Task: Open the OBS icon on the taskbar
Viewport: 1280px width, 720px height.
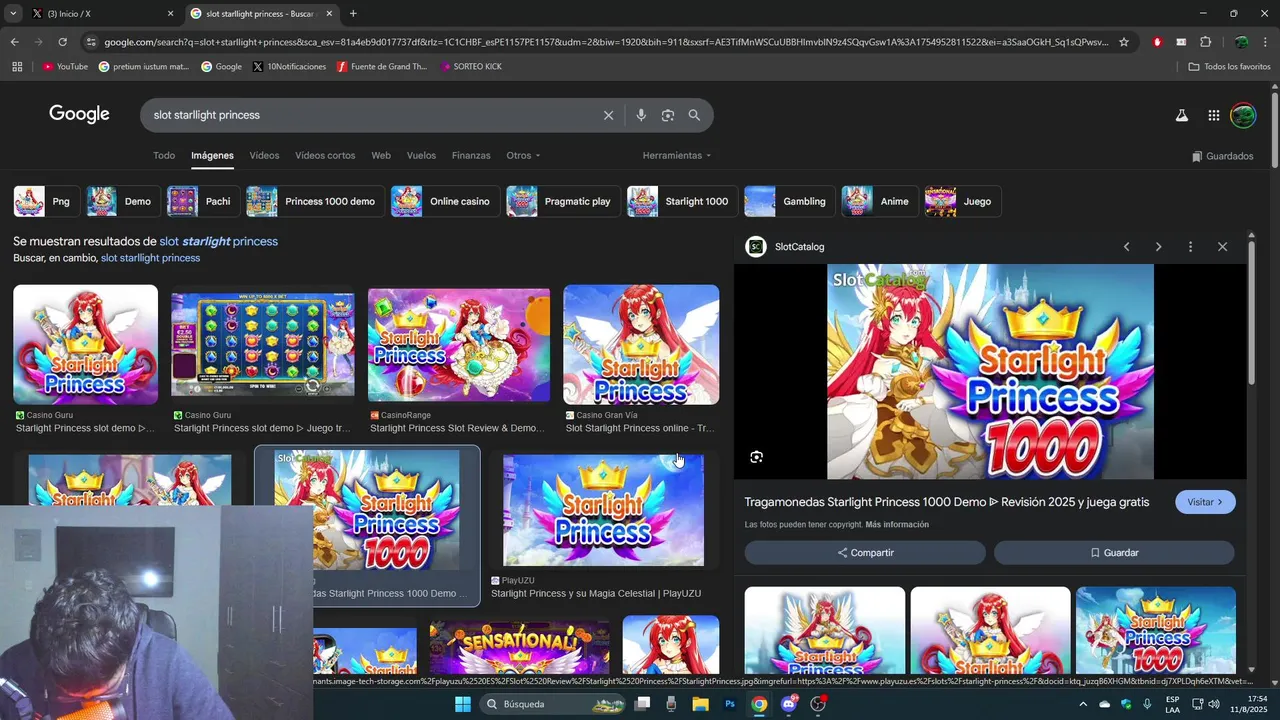Action: tap(819, 704)
